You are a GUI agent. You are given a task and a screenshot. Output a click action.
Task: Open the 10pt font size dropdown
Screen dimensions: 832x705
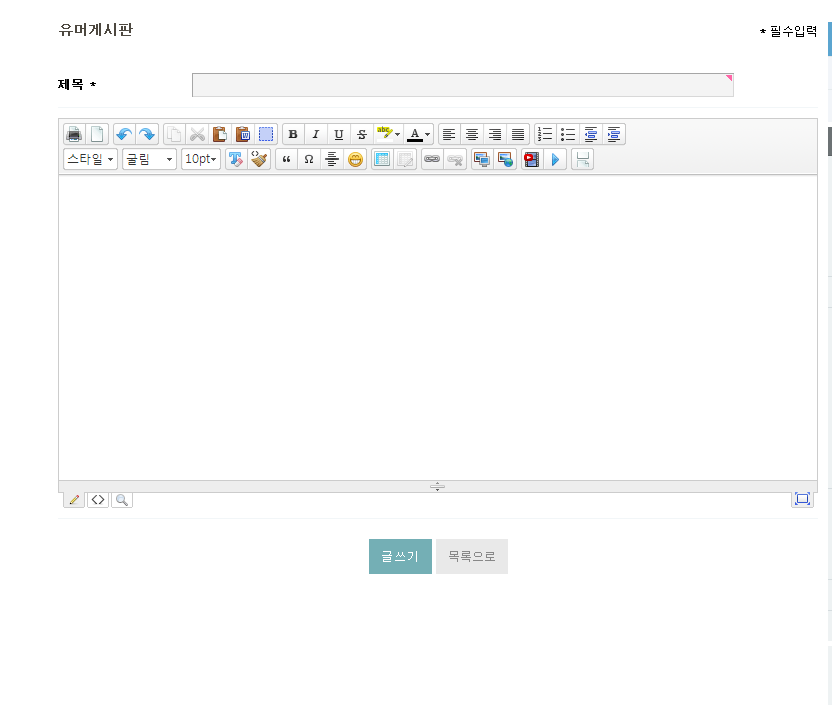(201, 159)
